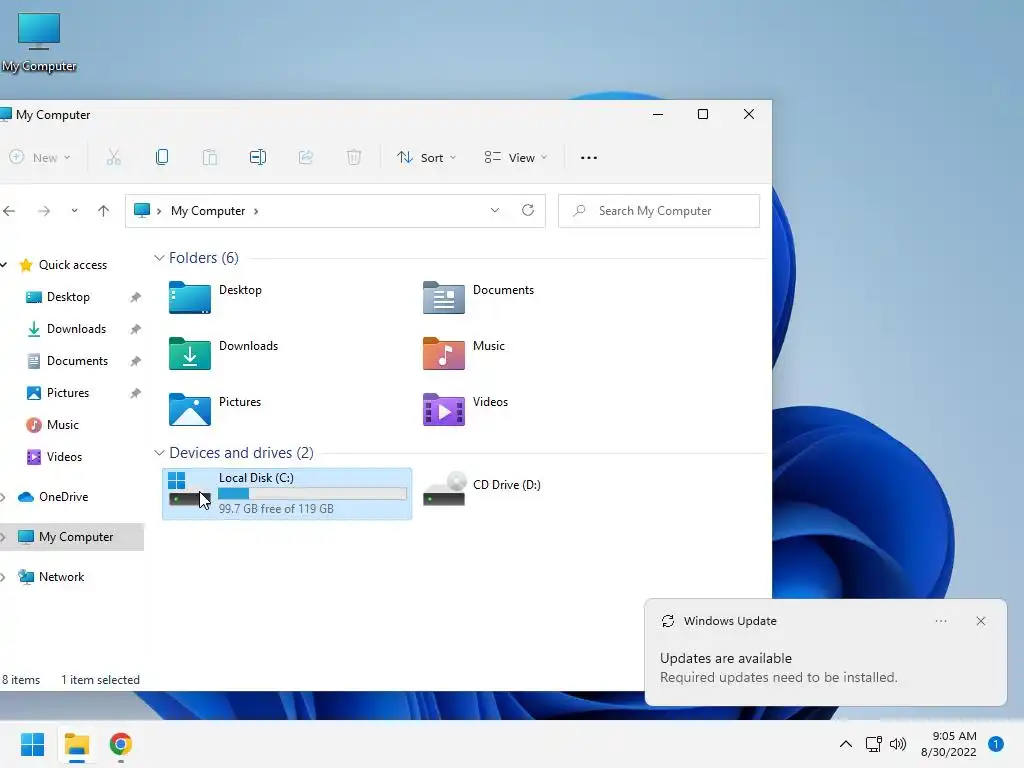Select My Computer in sidebar
This screenshot has width=1024, height=768.
tap(72, 537)
